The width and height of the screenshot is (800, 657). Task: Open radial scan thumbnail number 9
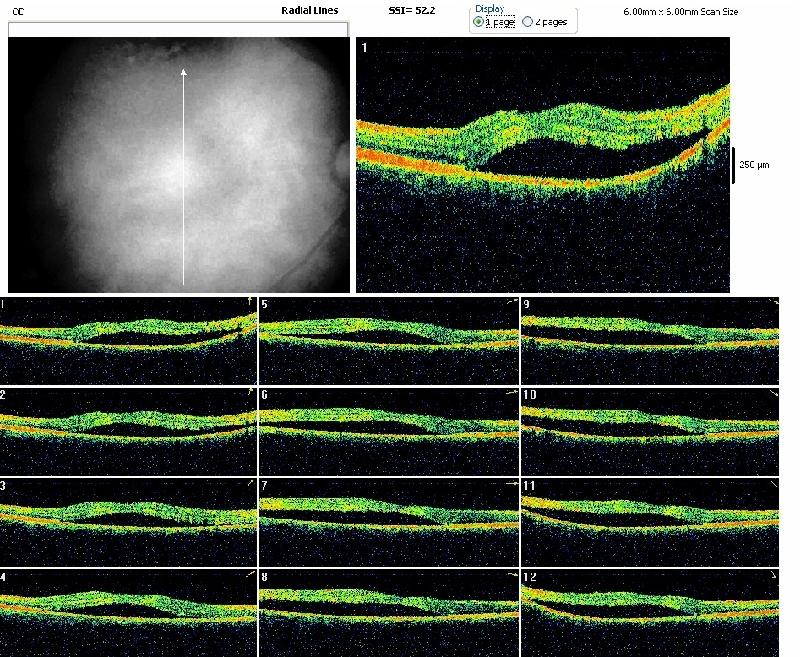click(650, 341)
